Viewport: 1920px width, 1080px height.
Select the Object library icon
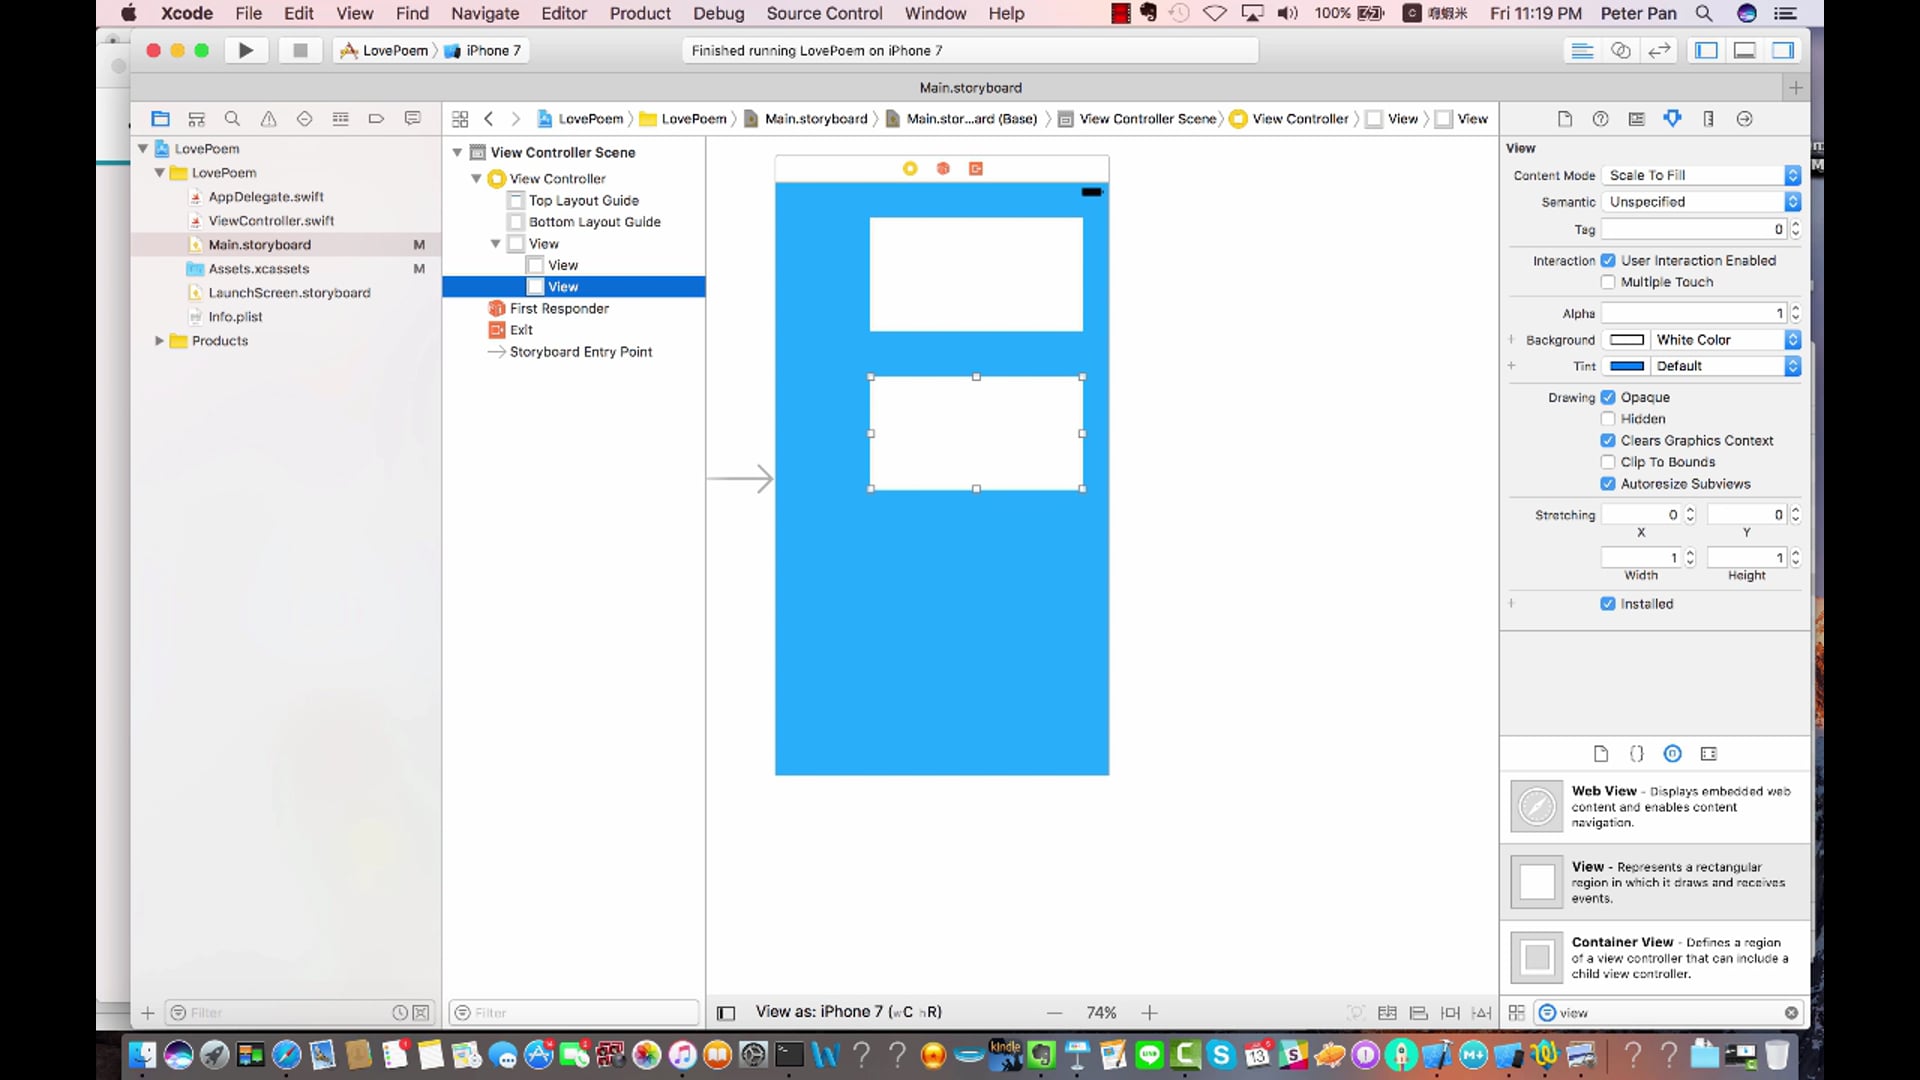click(1672, 754)
